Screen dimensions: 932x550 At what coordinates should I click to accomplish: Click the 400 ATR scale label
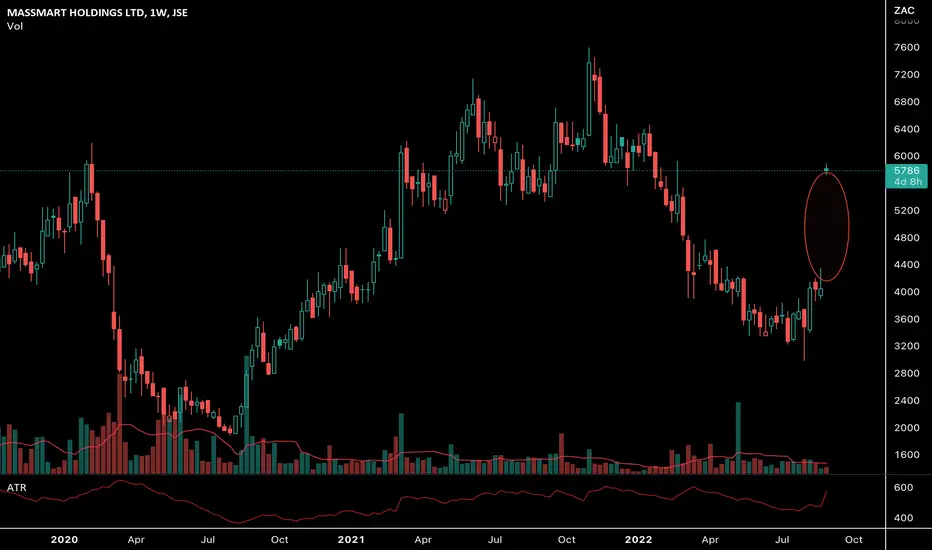click(x=903, y=518)
